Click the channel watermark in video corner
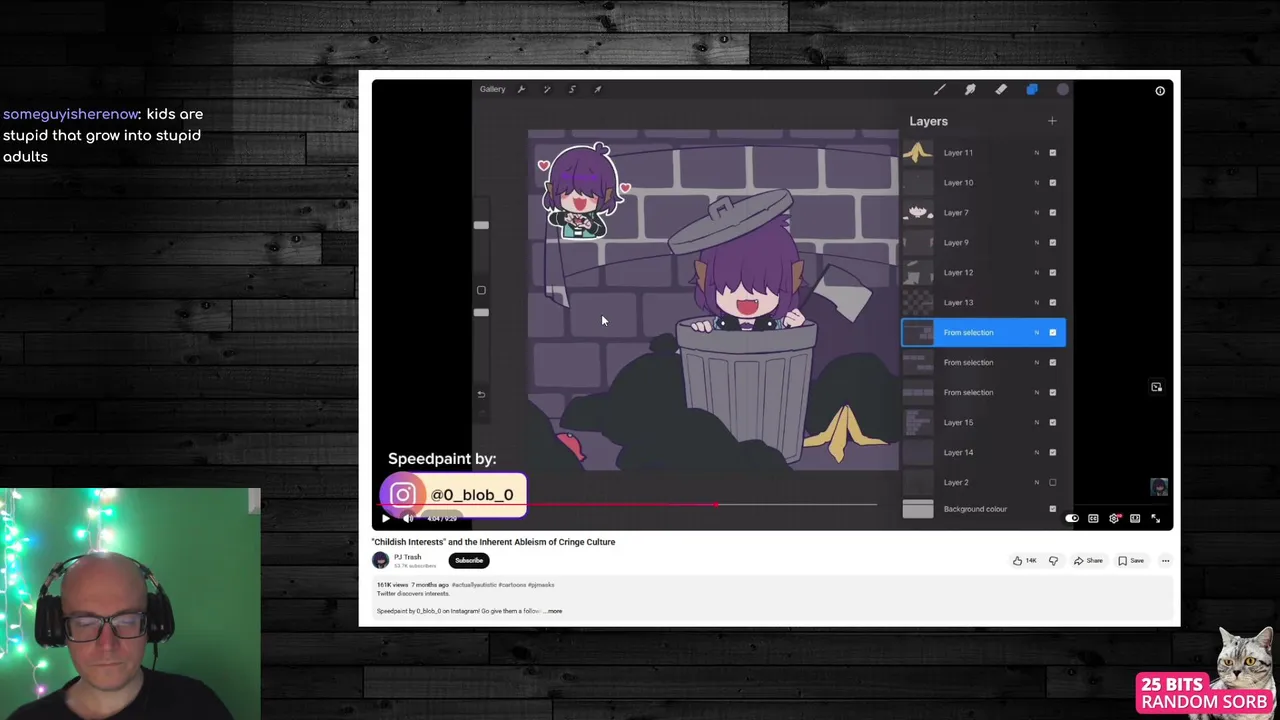This screenshot has height=720, width=1280. 1159,487
